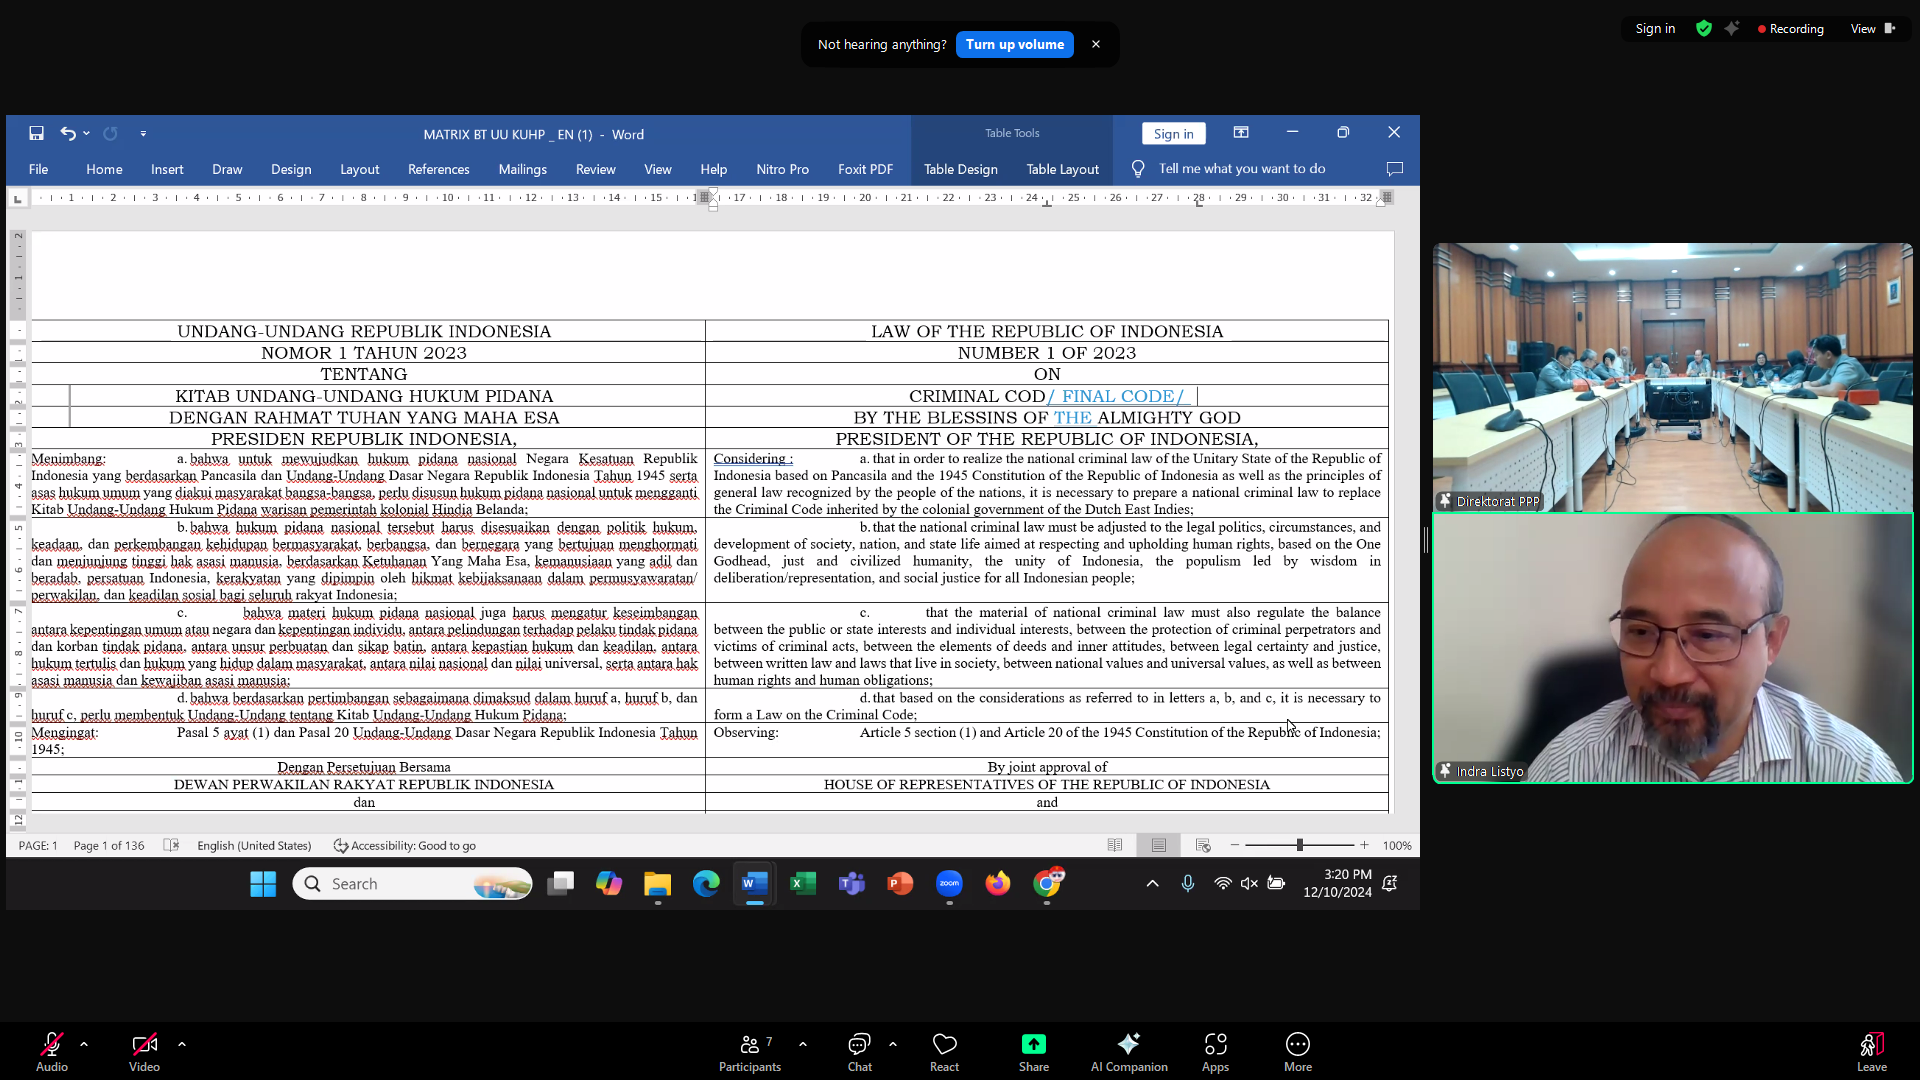Expand video options arrow
1920x1080 pixels.
182,1044
